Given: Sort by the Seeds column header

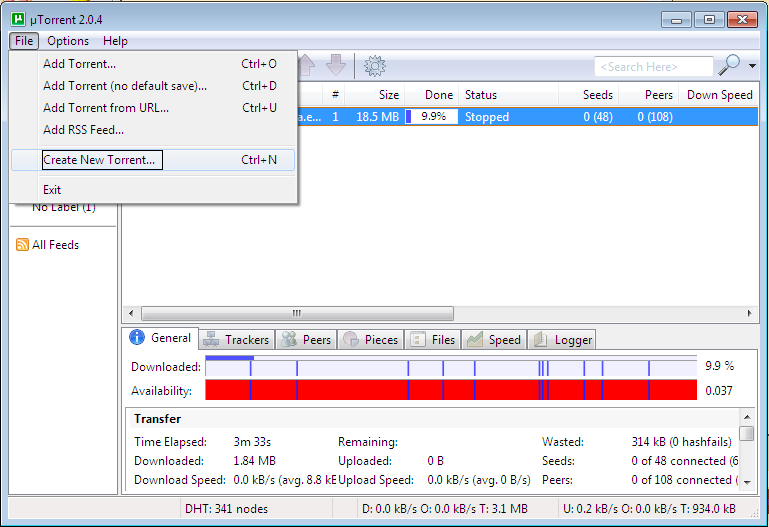Looking at the screenshot, I should point(589,95).
